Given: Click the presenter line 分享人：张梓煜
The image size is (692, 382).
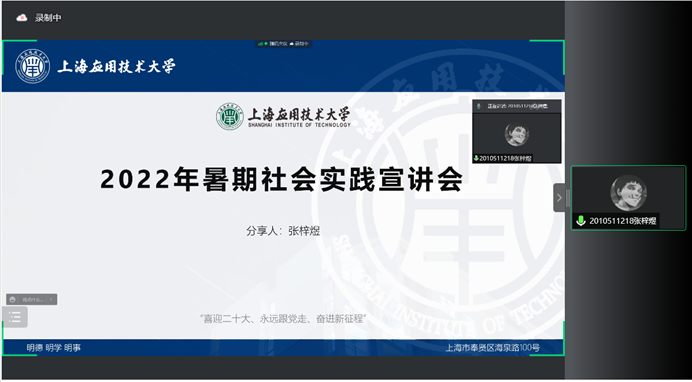Looking at the screenshot, I should point(283,231).
